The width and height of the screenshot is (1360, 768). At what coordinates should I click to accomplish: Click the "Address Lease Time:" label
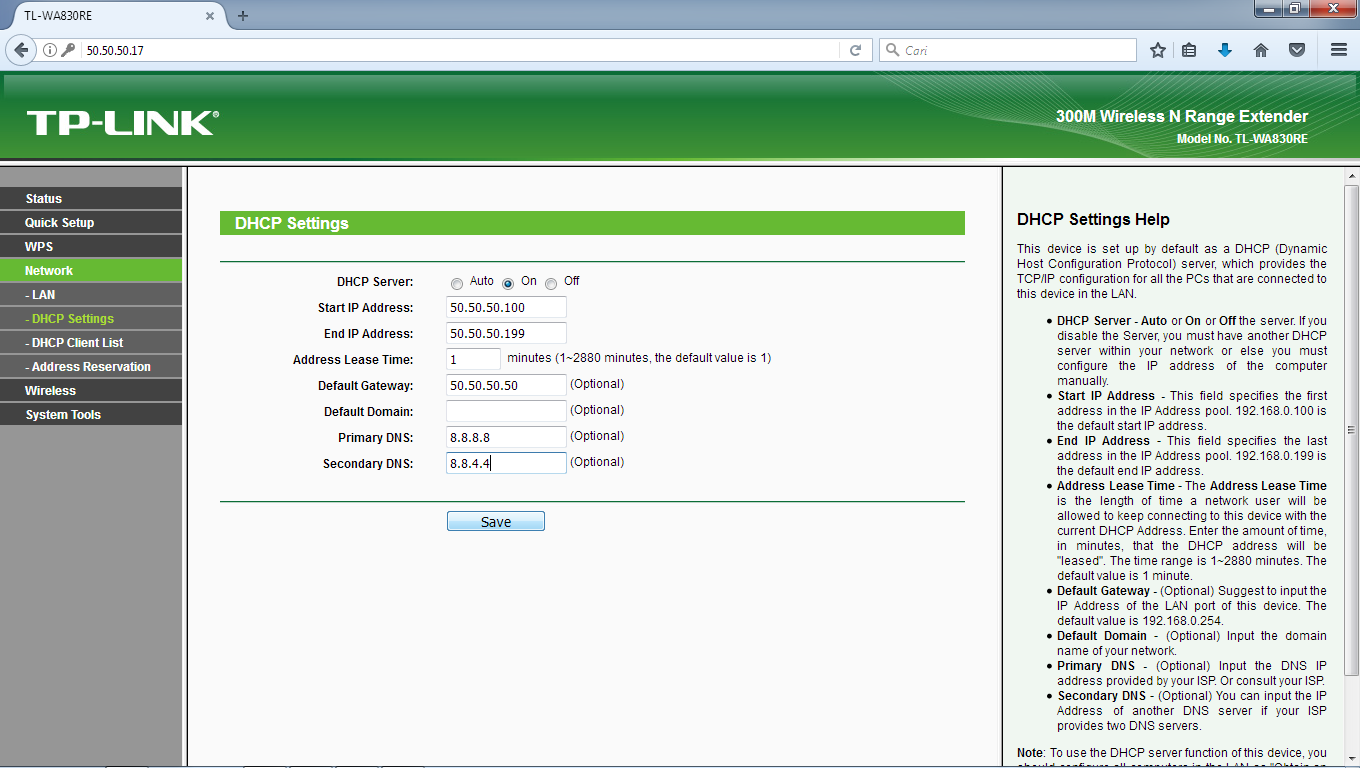353,360
